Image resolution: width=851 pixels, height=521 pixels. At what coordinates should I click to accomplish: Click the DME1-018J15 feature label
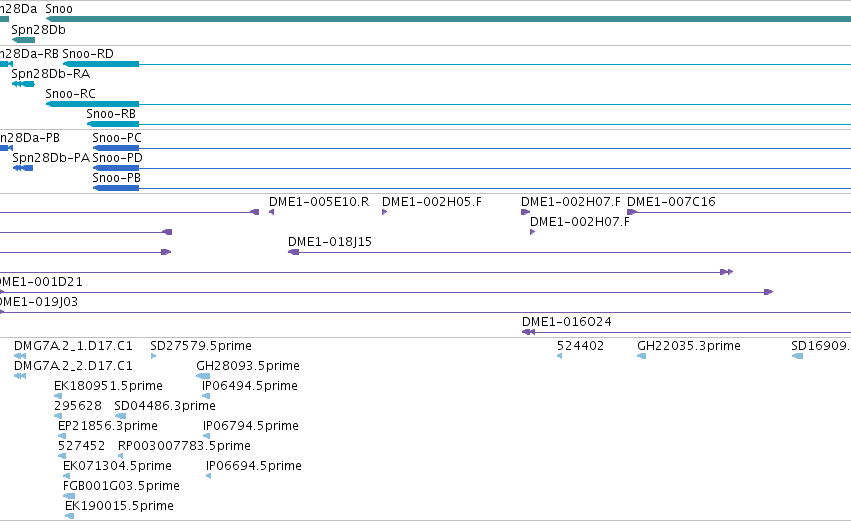click(330, 242)
